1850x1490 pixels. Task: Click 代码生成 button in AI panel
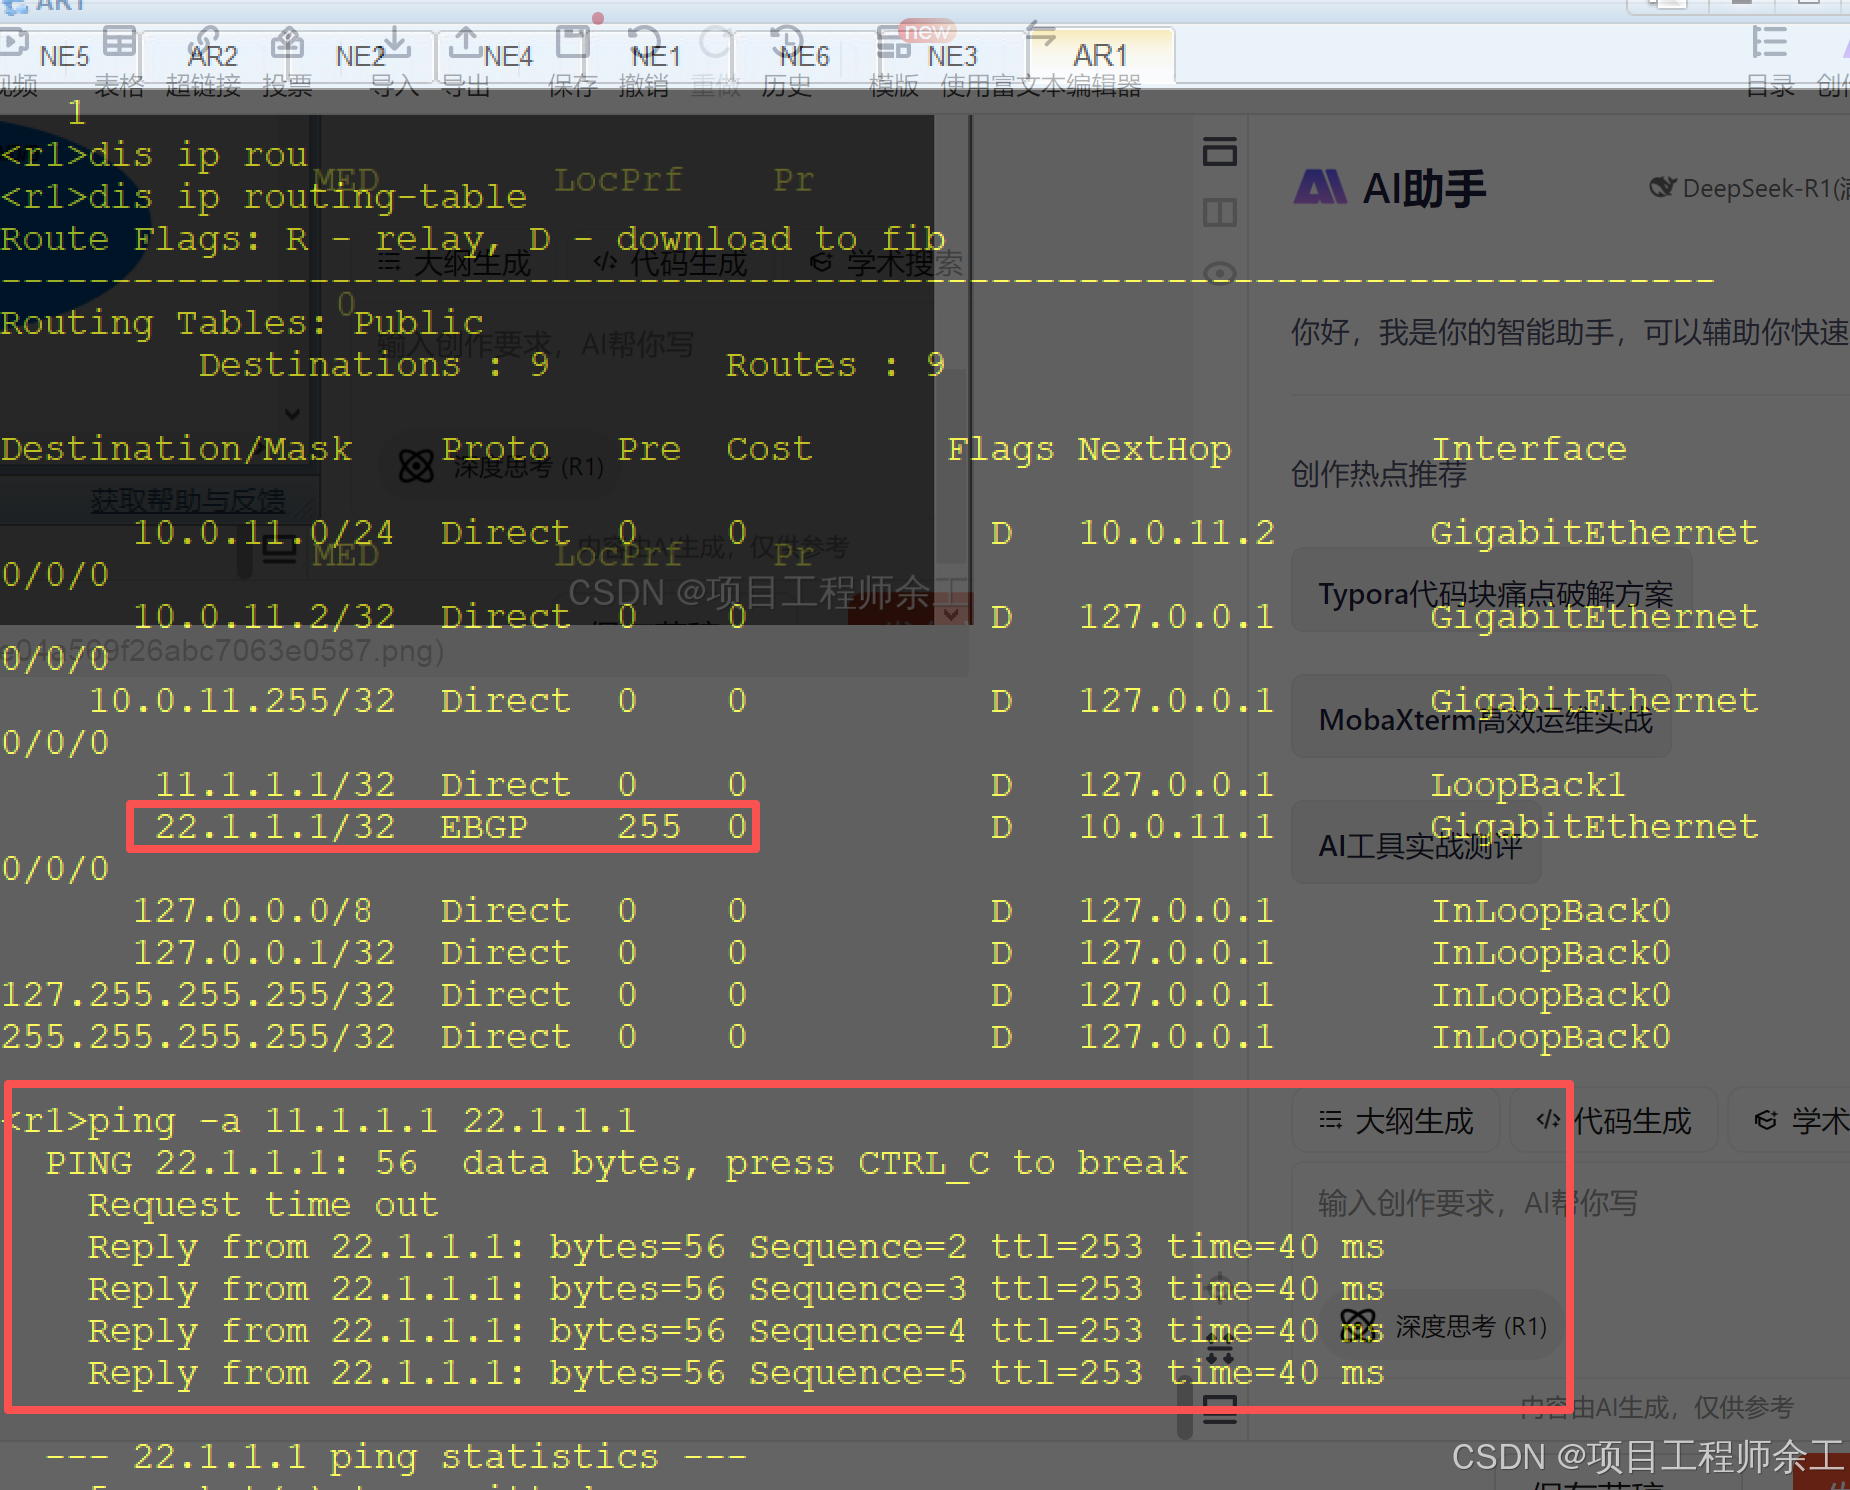1613,1120
